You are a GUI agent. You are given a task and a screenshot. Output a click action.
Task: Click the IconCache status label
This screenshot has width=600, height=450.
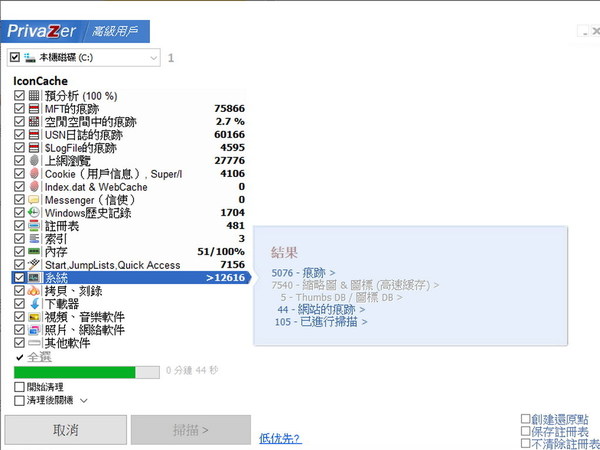(x=41, y=81)
